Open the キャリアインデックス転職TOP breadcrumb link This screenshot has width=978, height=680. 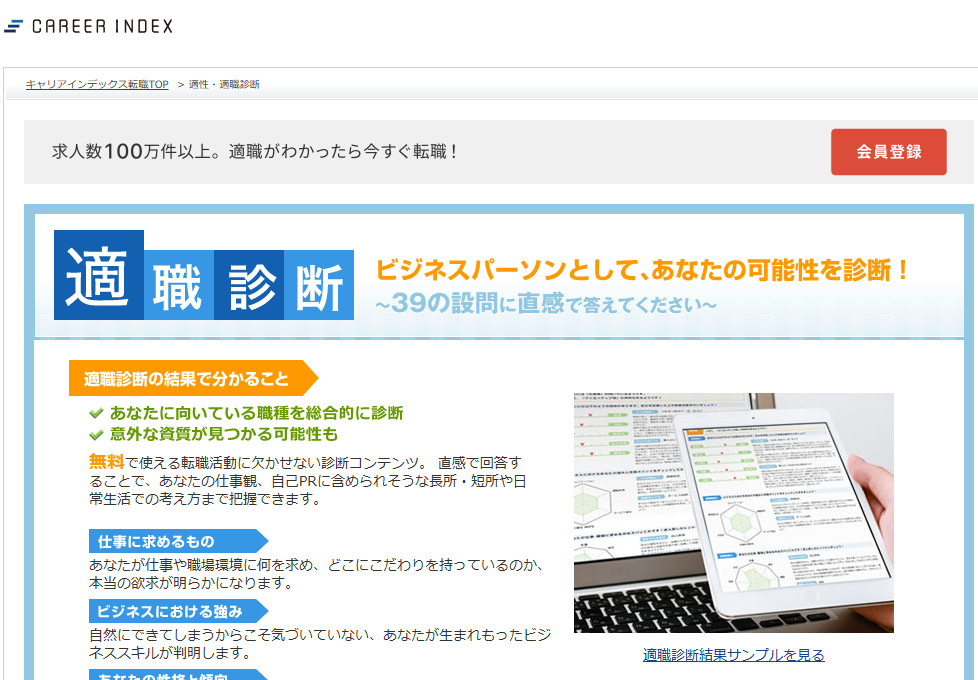click(x=97, y=85)
